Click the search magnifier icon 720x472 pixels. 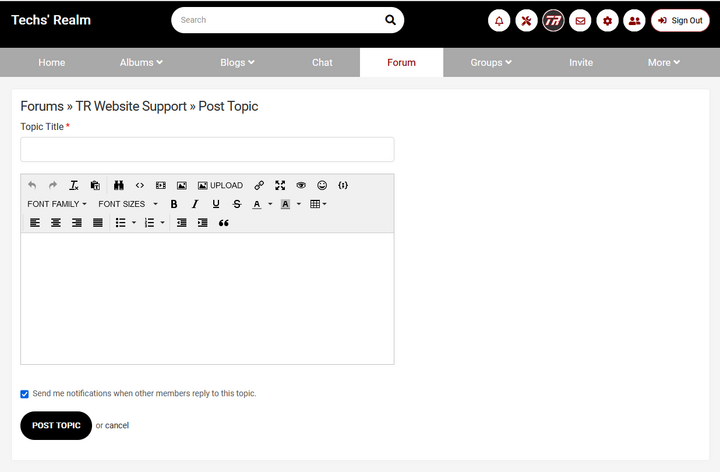coord(390,20)
